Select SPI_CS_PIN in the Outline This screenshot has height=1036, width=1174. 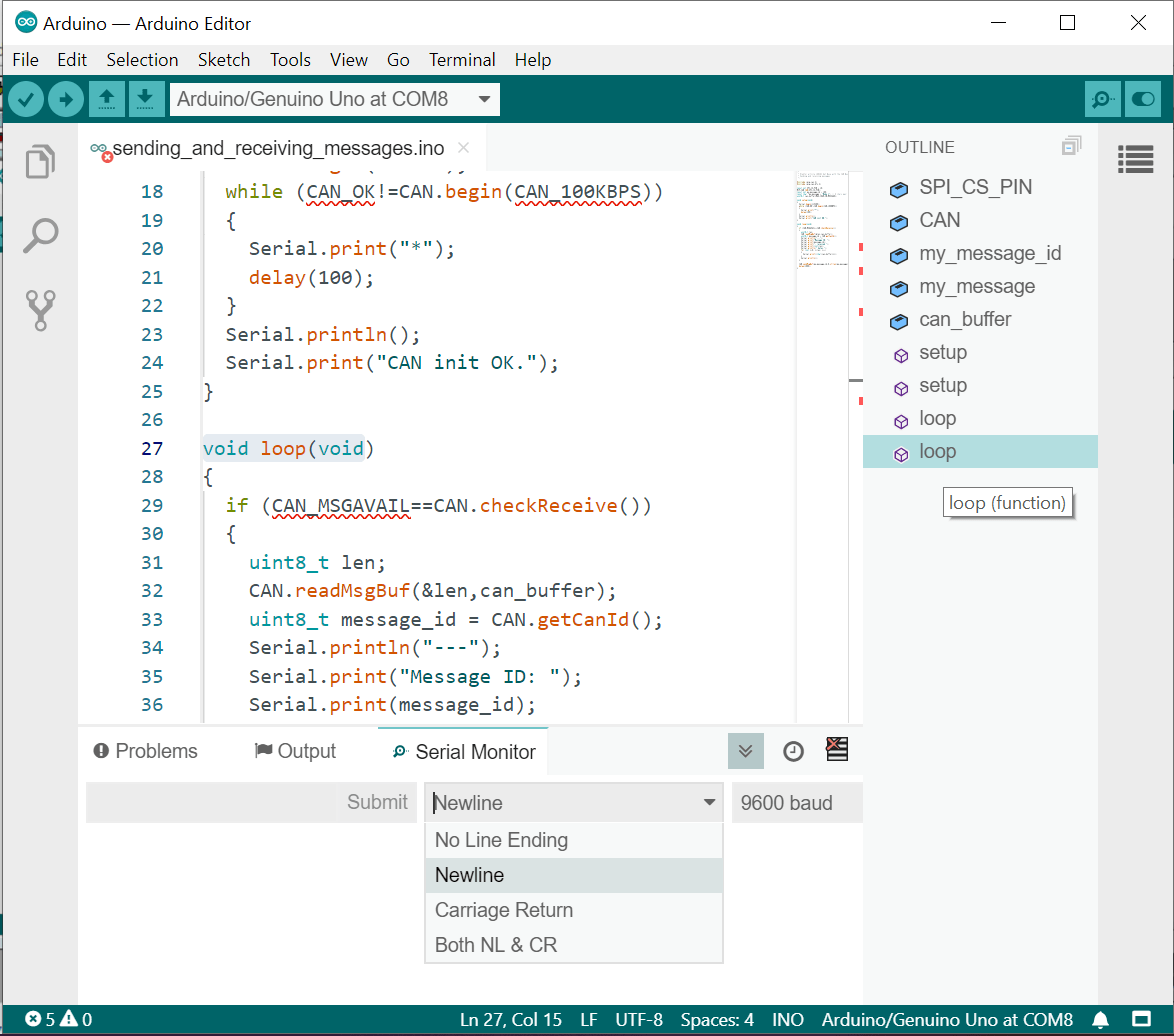(x=980, y=187)
